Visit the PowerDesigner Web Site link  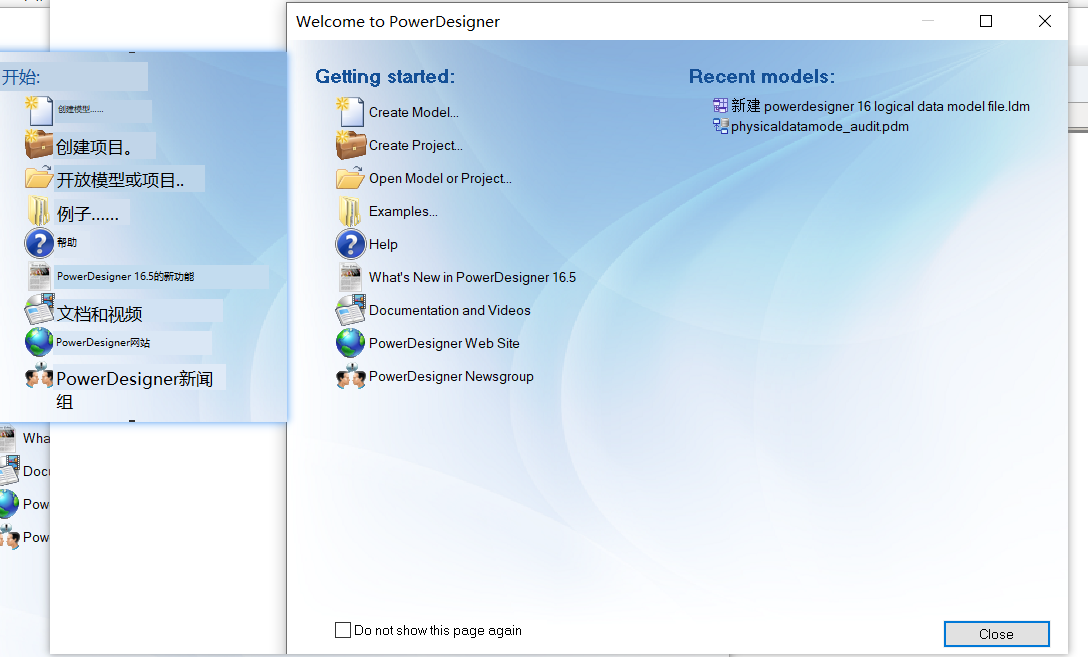point(444,343)
